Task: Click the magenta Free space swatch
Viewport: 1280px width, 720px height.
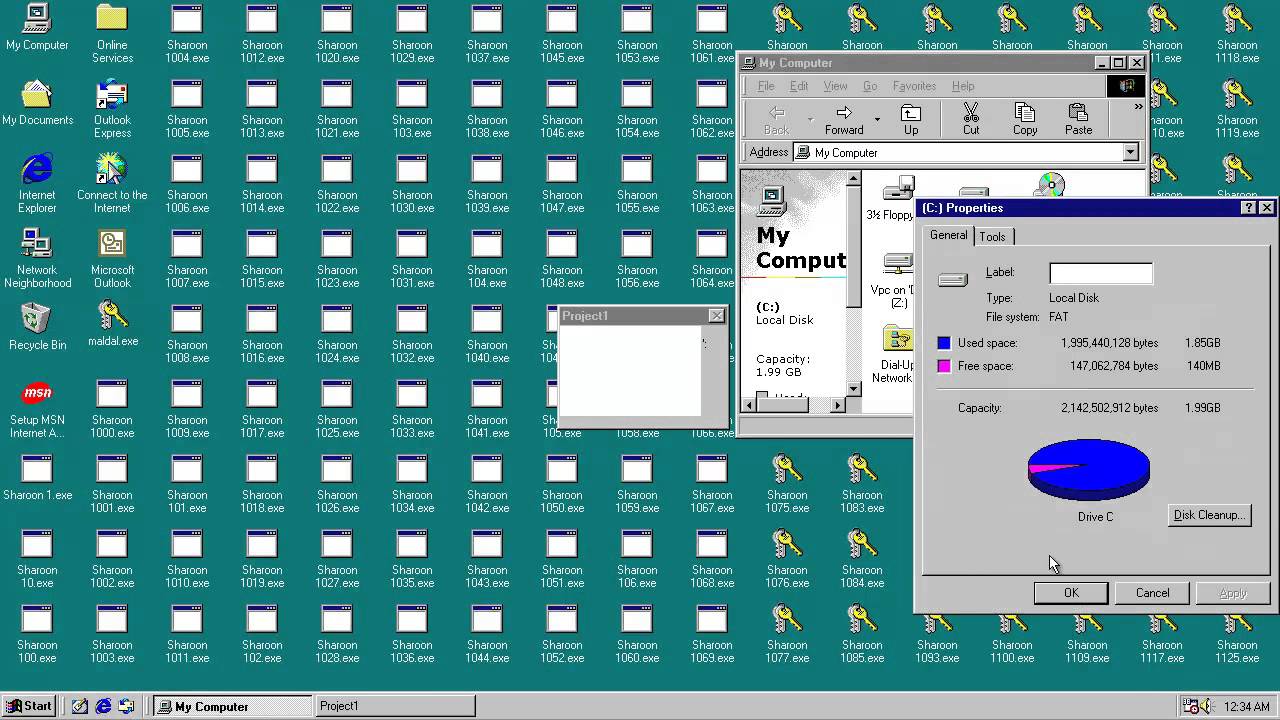Action: tap(943, 366)
